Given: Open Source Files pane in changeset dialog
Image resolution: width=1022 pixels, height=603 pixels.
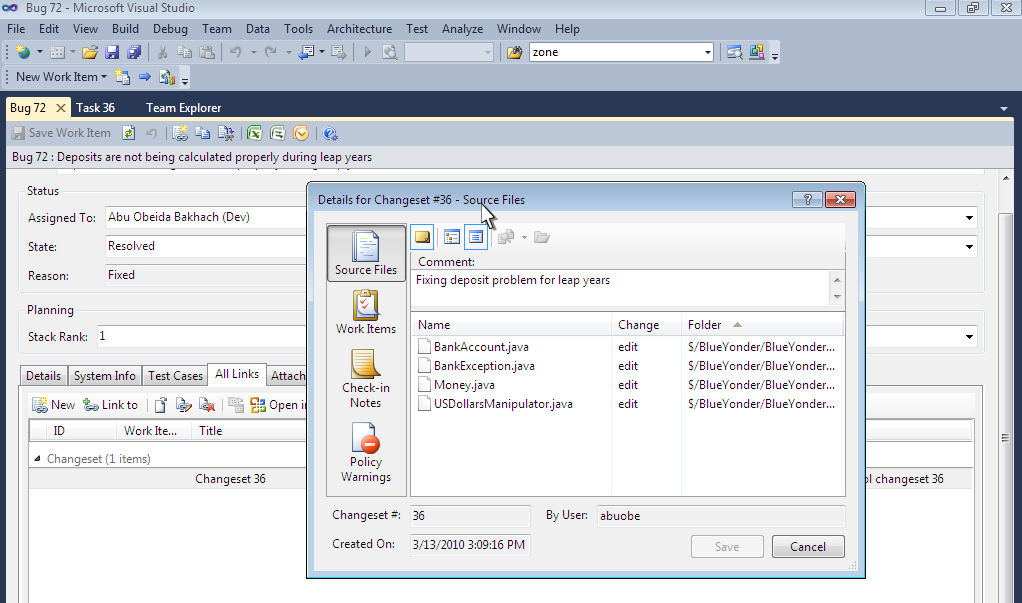Looking at the screenshot, I should coord(366,253).
